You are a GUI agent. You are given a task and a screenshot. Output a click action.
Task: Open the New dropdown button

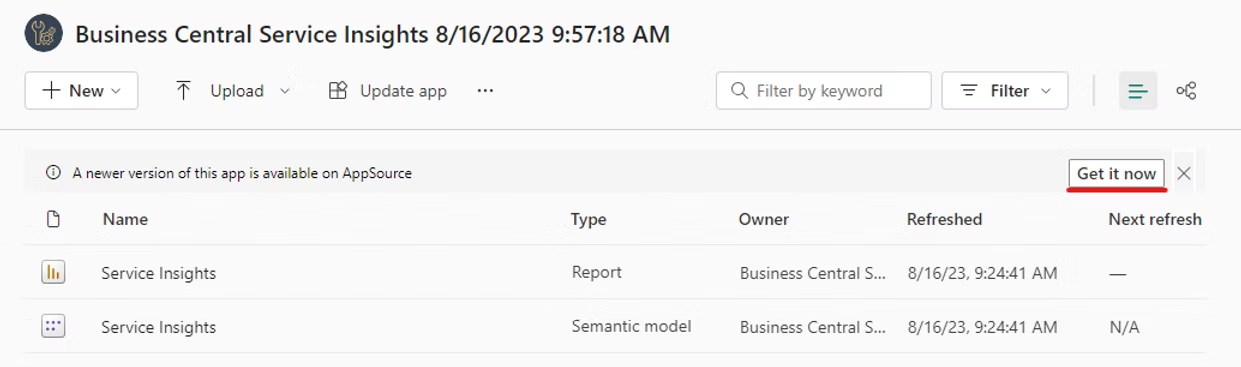(81, 90)
